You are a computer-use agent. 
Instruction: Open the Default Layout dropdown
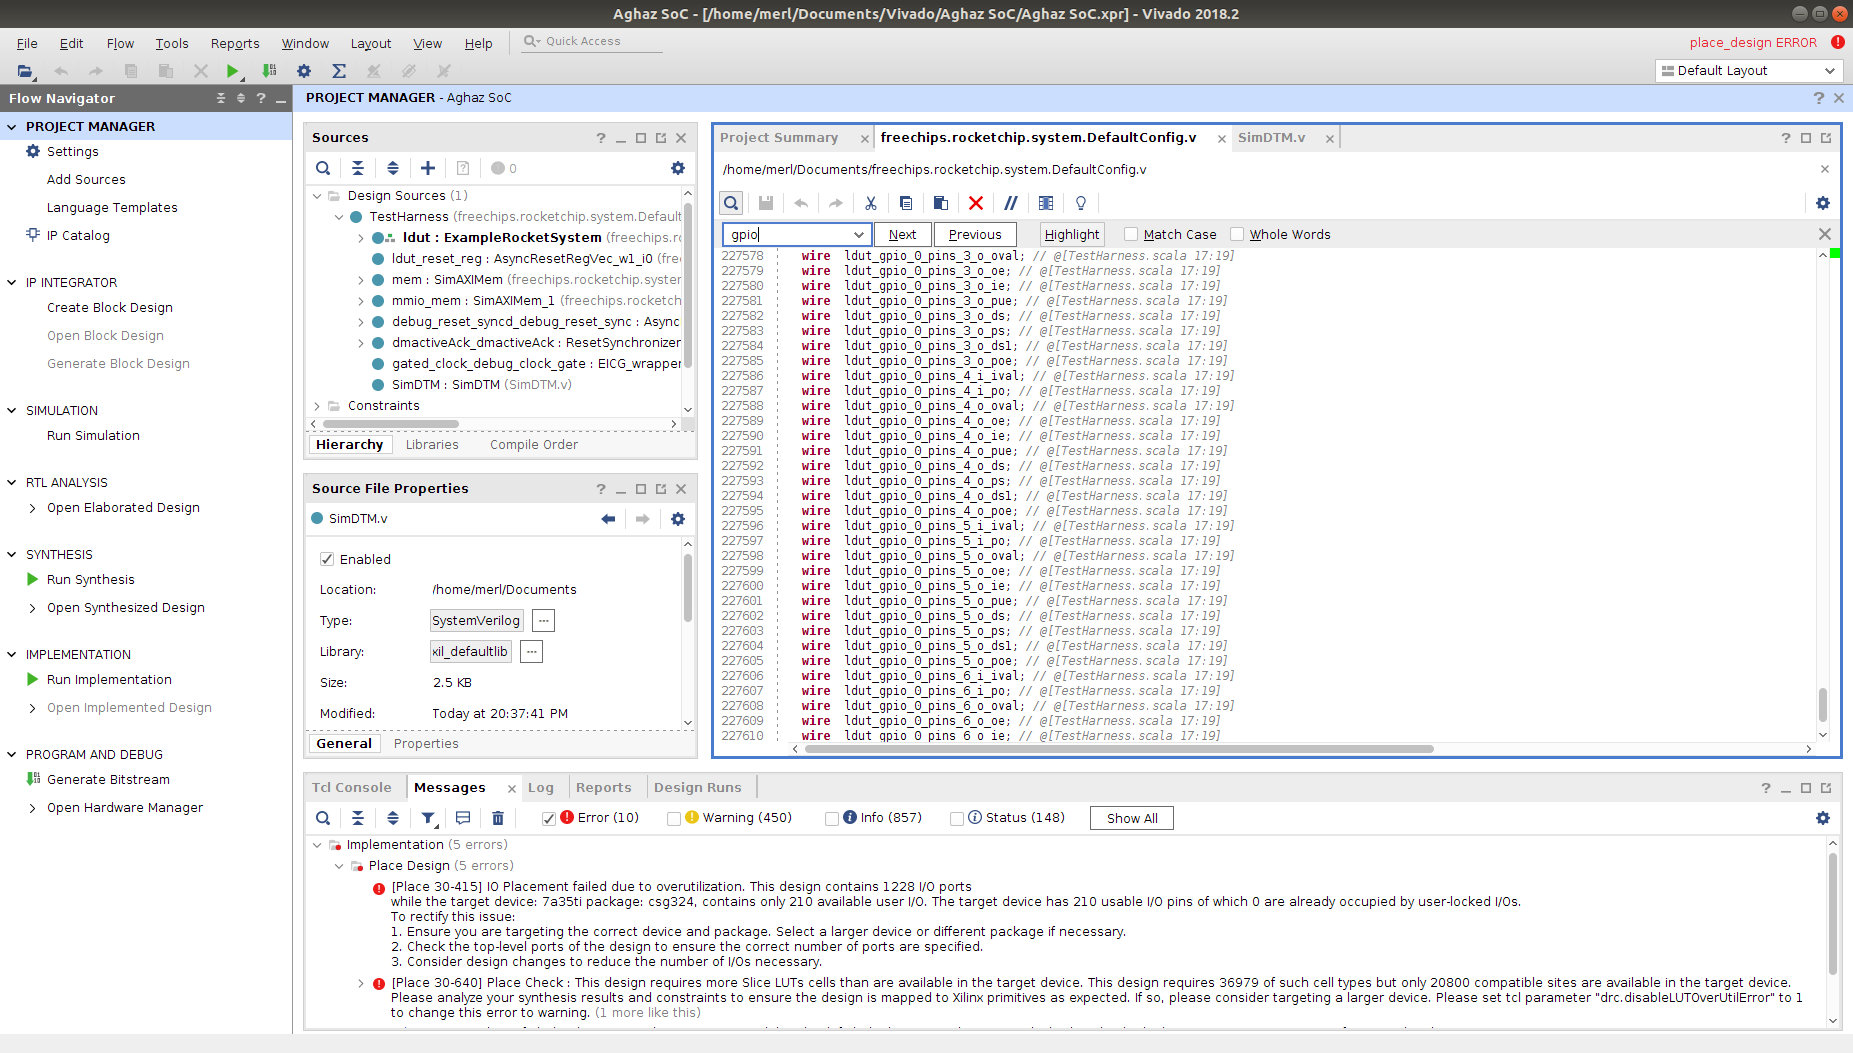coord(1747,70)
